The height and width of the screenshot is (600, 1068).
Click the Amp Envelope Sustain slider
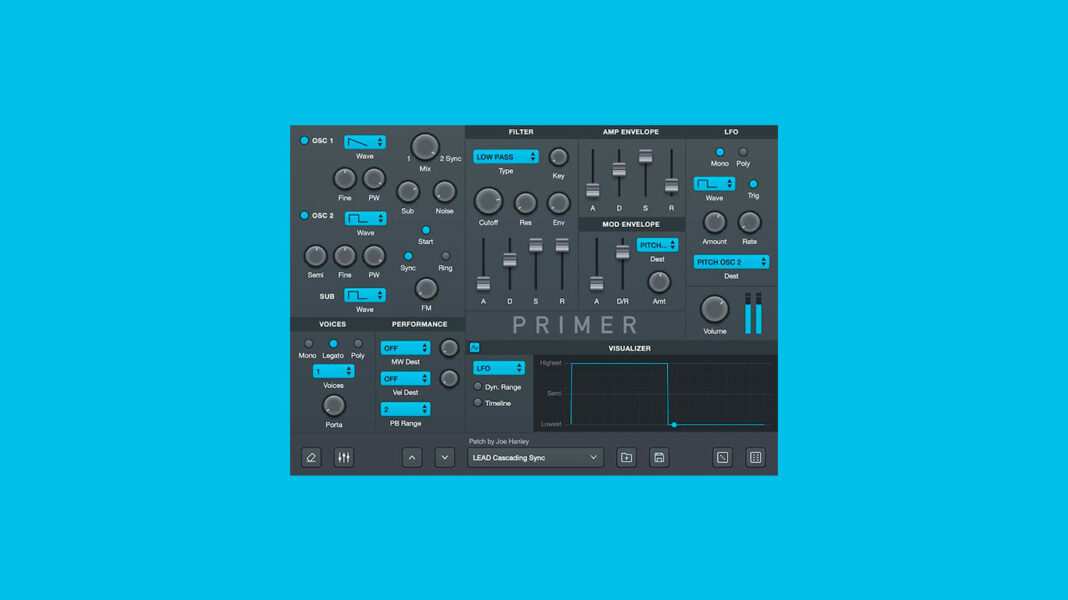point(645,157)
